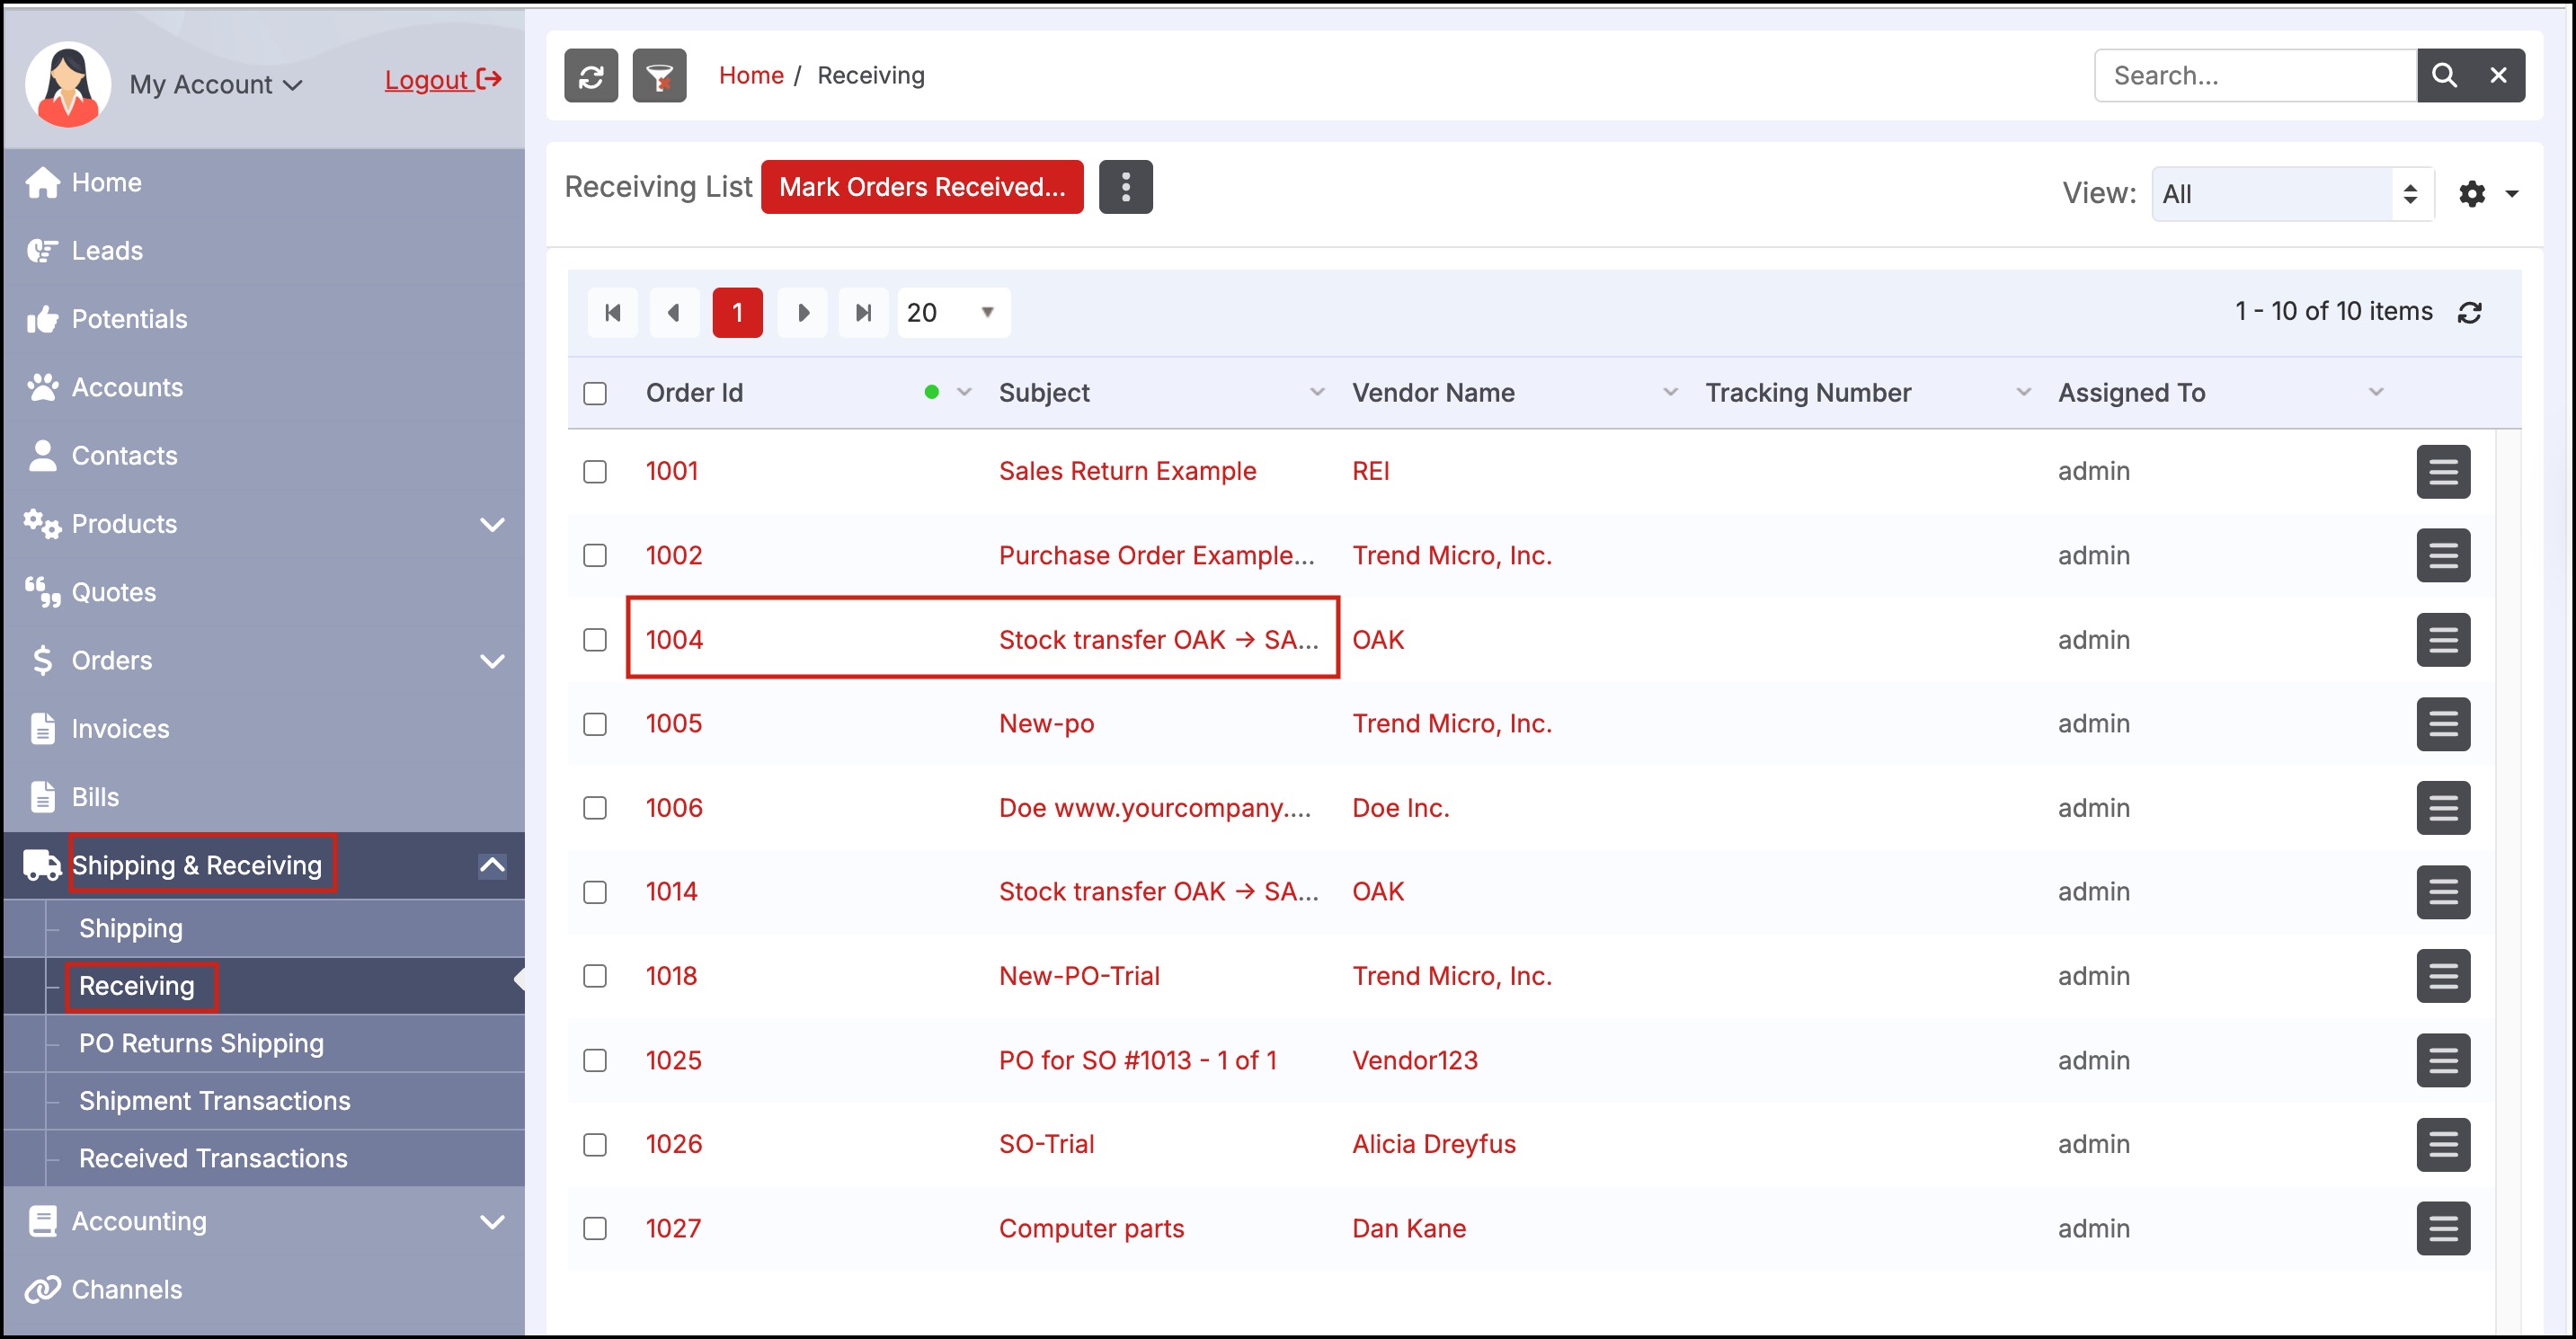Open the gear settings icon beside View

click(2472, 194)
